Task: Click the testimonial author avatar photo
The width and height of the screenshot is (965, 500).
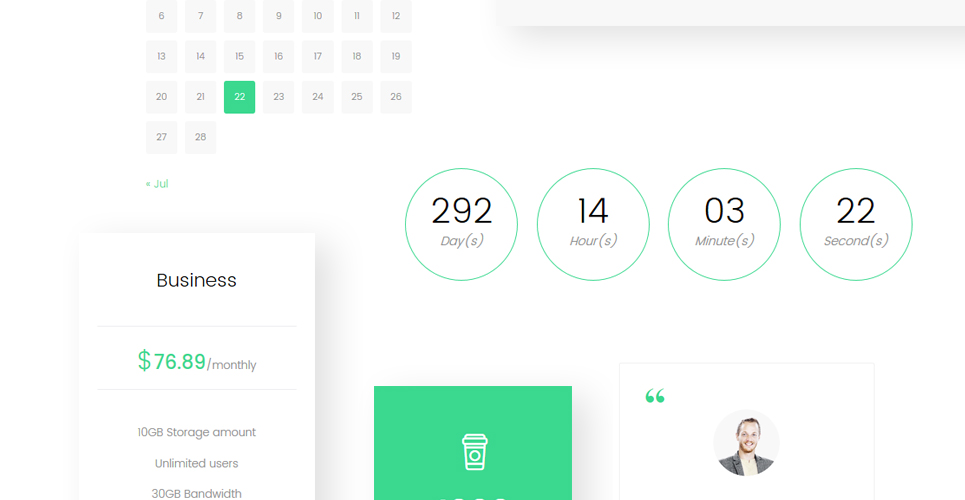Action: [x=746, y=443]
